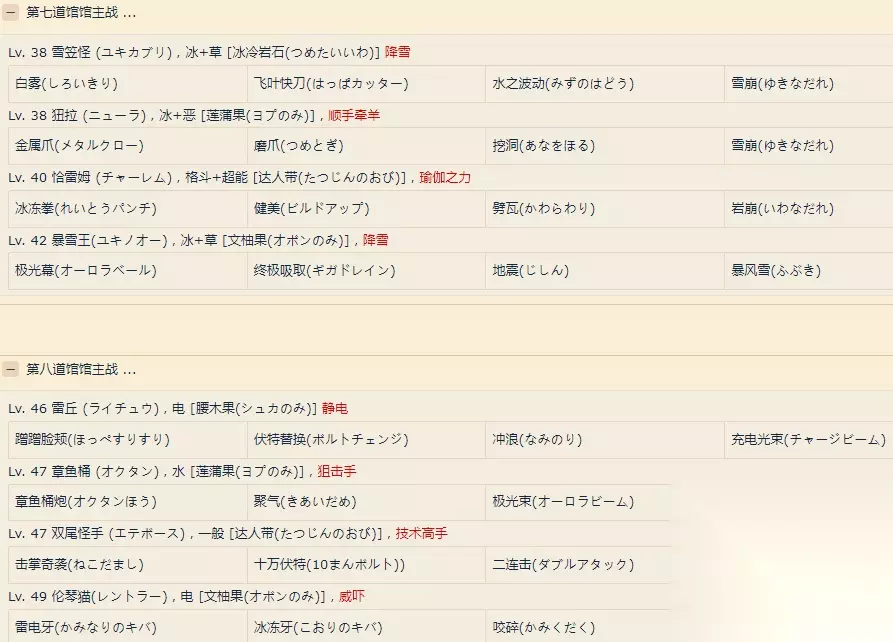
Task: Click the red 瑜伽之力 ability link
Action: (x=445, y=177)
